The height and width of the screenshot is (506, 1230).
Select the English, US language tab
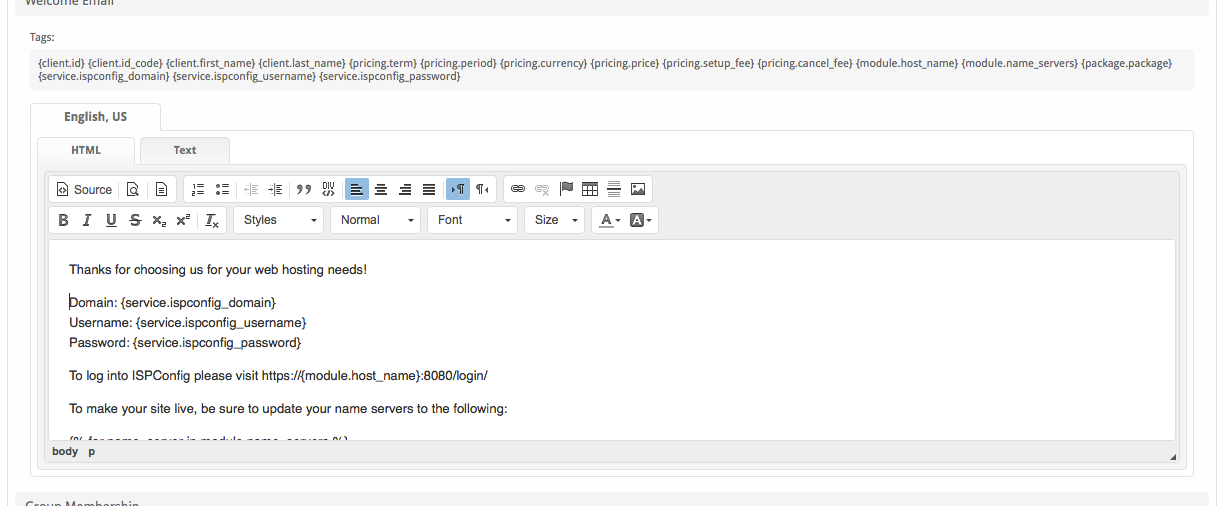[x=95, y=117]
